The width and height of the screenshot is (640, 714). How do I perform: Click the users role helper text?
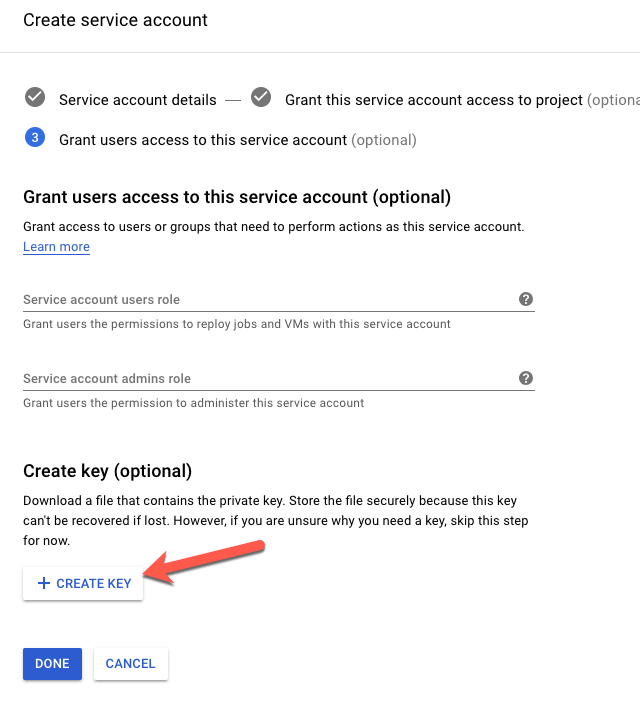click(236, 324)
